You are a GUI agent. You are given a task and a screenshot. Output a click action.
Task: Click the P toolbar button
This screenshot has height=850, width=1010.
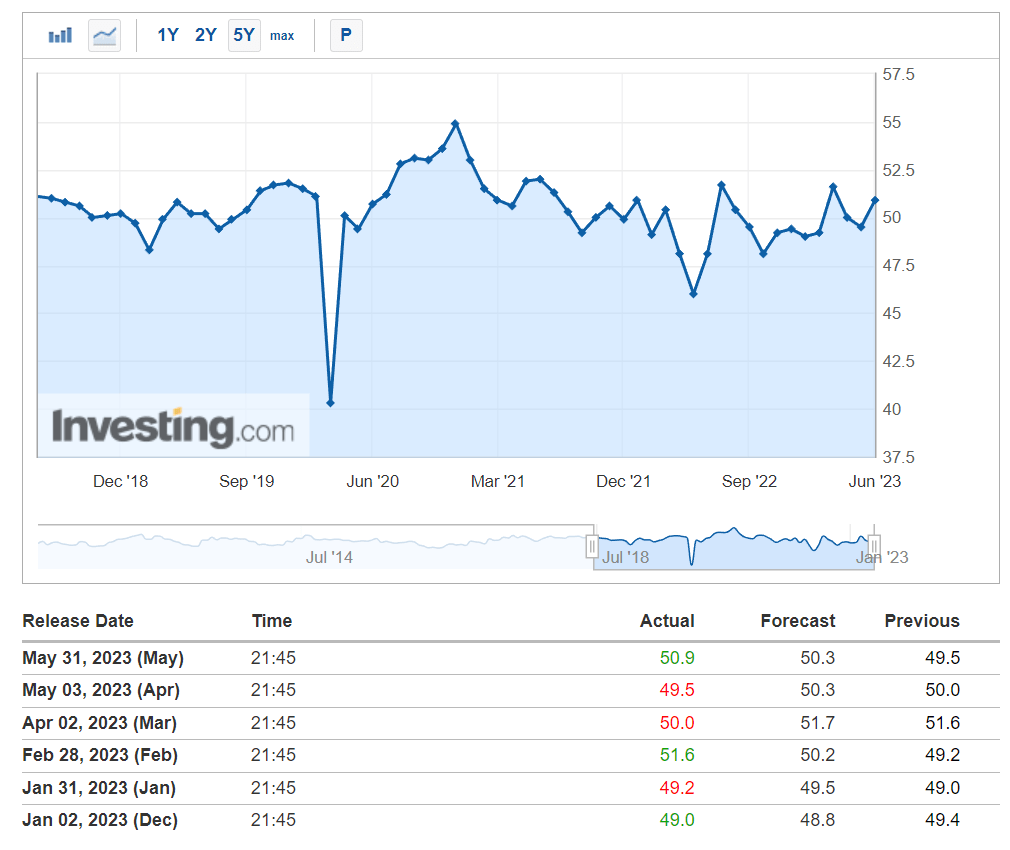(x=346, y=35)
